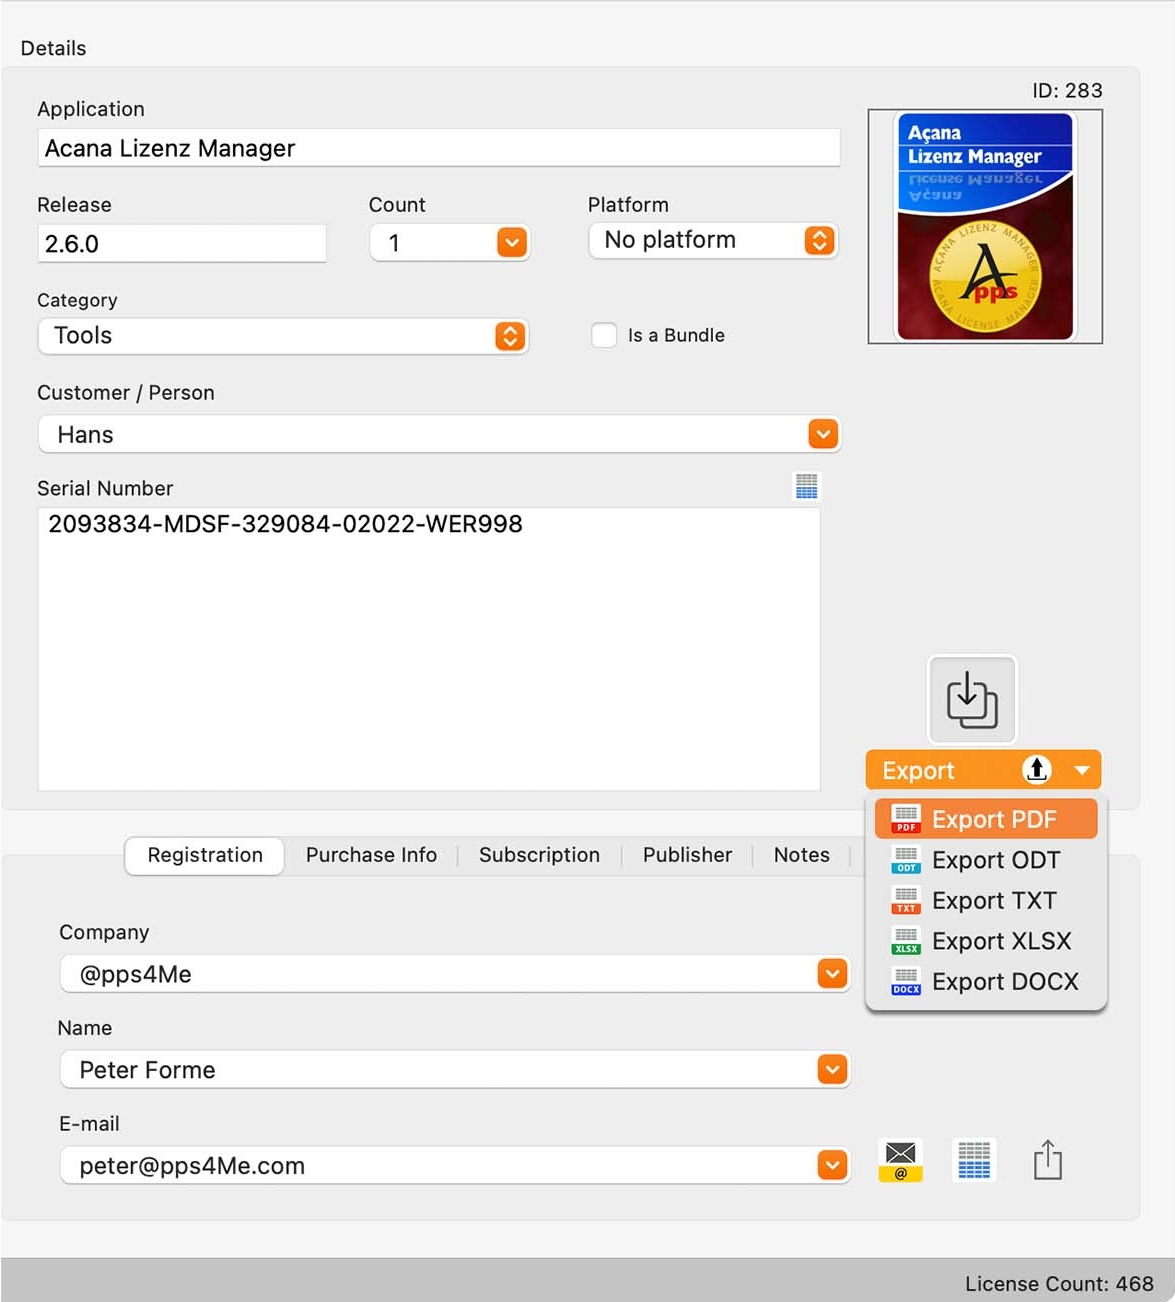The width and height of the screenshot is (1175, 1302).
Task: Click the Acana Lizenz Manager box image
Action: click(x=985, y=227)
